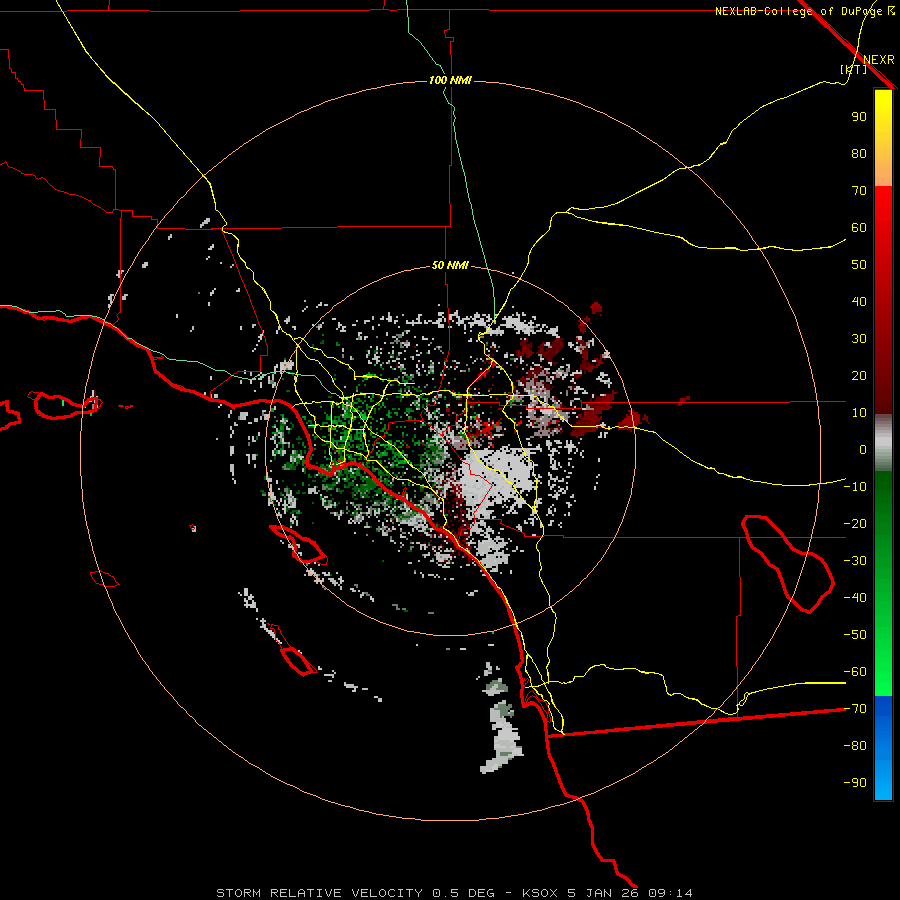900x900 pixels.
Task: Click the -60 value on velocity scale
Action: pos(855,672)
